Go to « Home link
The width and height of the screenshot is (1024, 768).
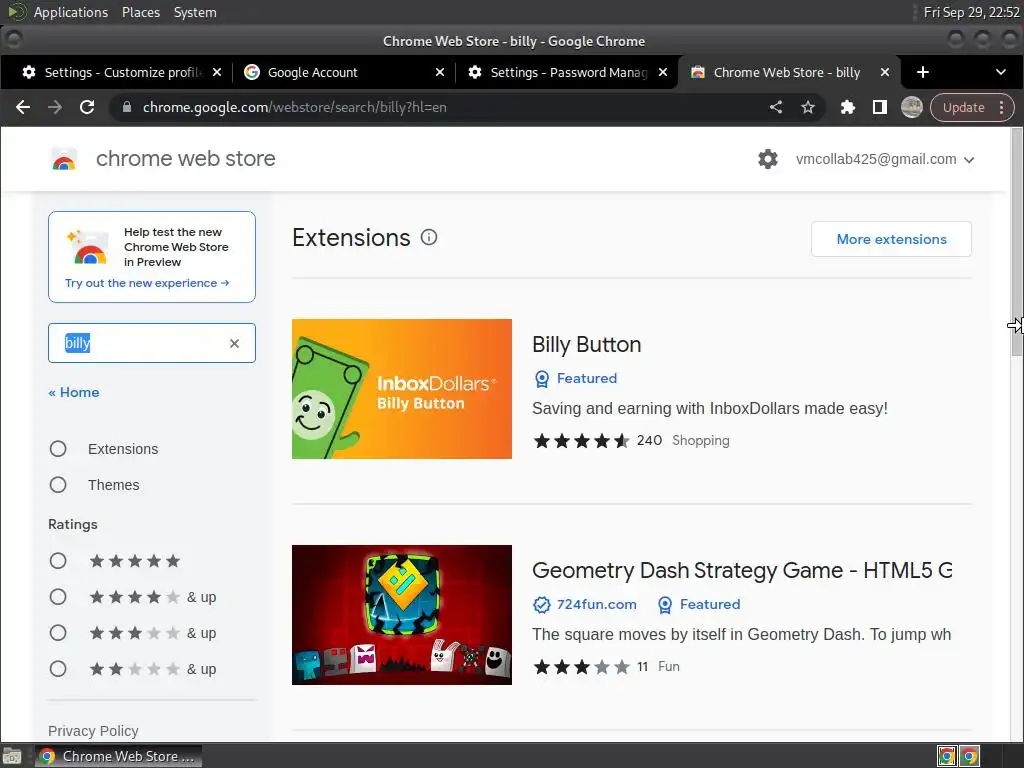(74, 392)
